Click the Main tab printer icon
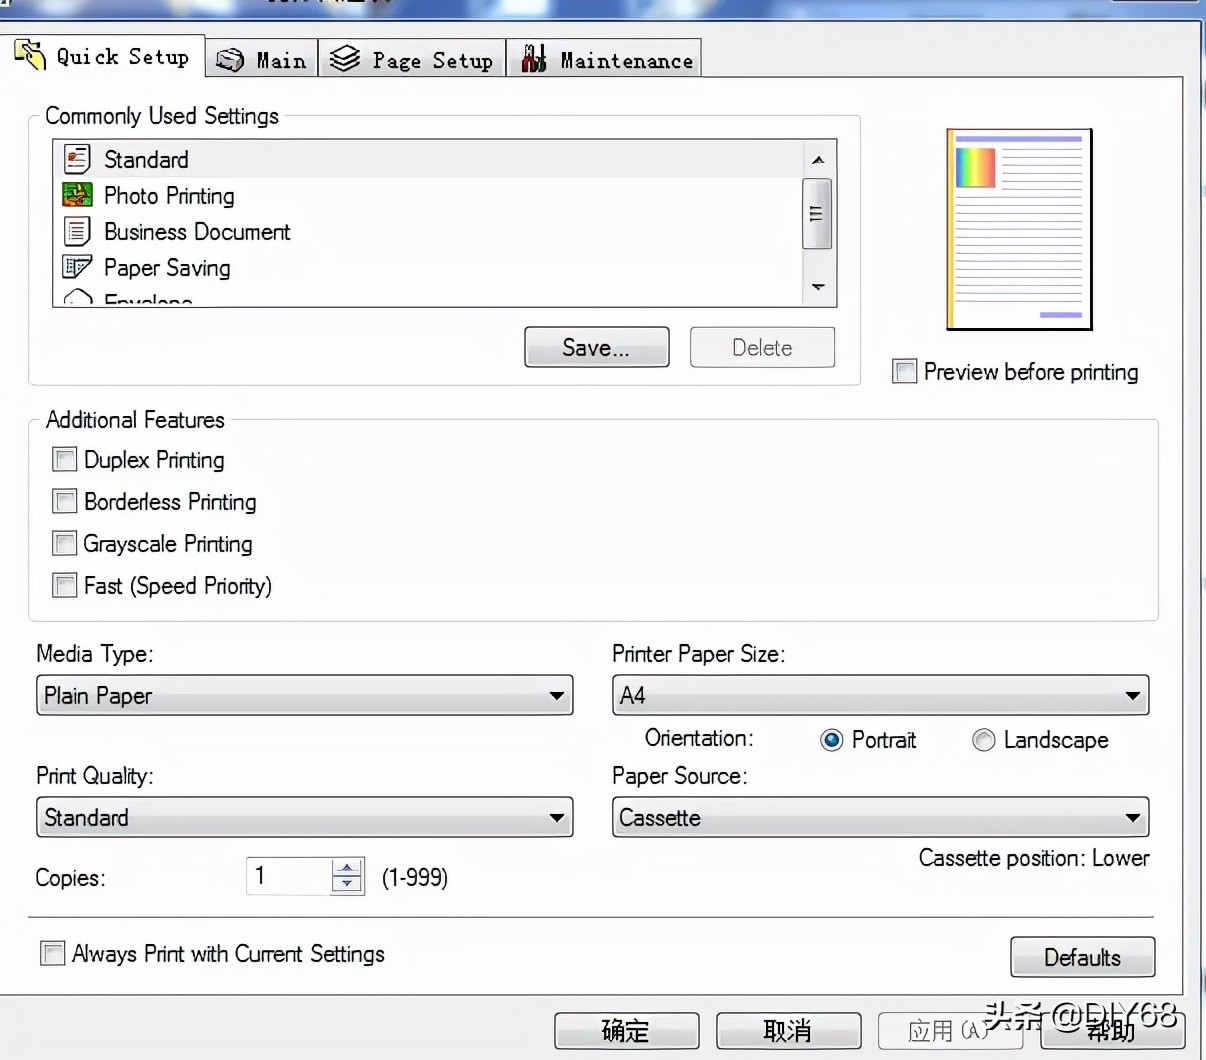Viewport: 1206px width, 1060px height. pyautogui.click(x=230, y=60)
